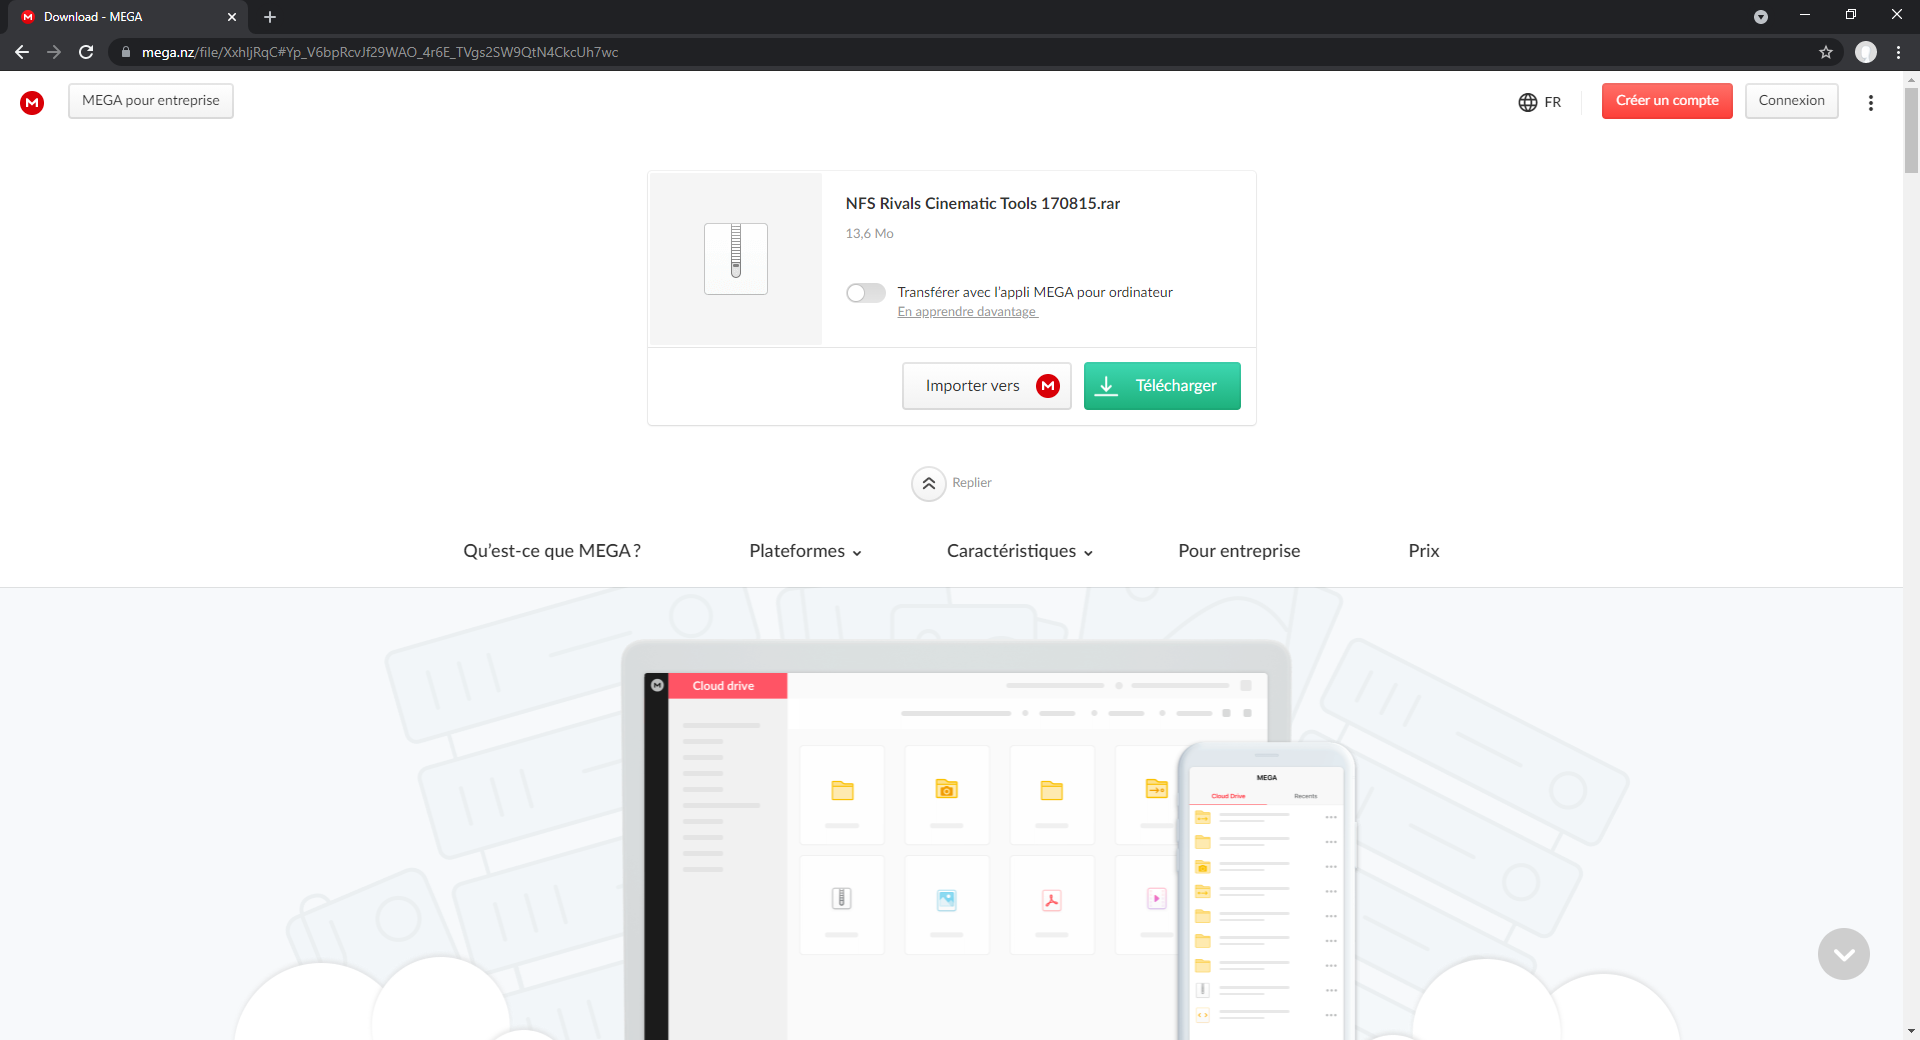Click the Télécharger download button
The width and height of the screenshot is (1920, 1040).
(1162, 386)
